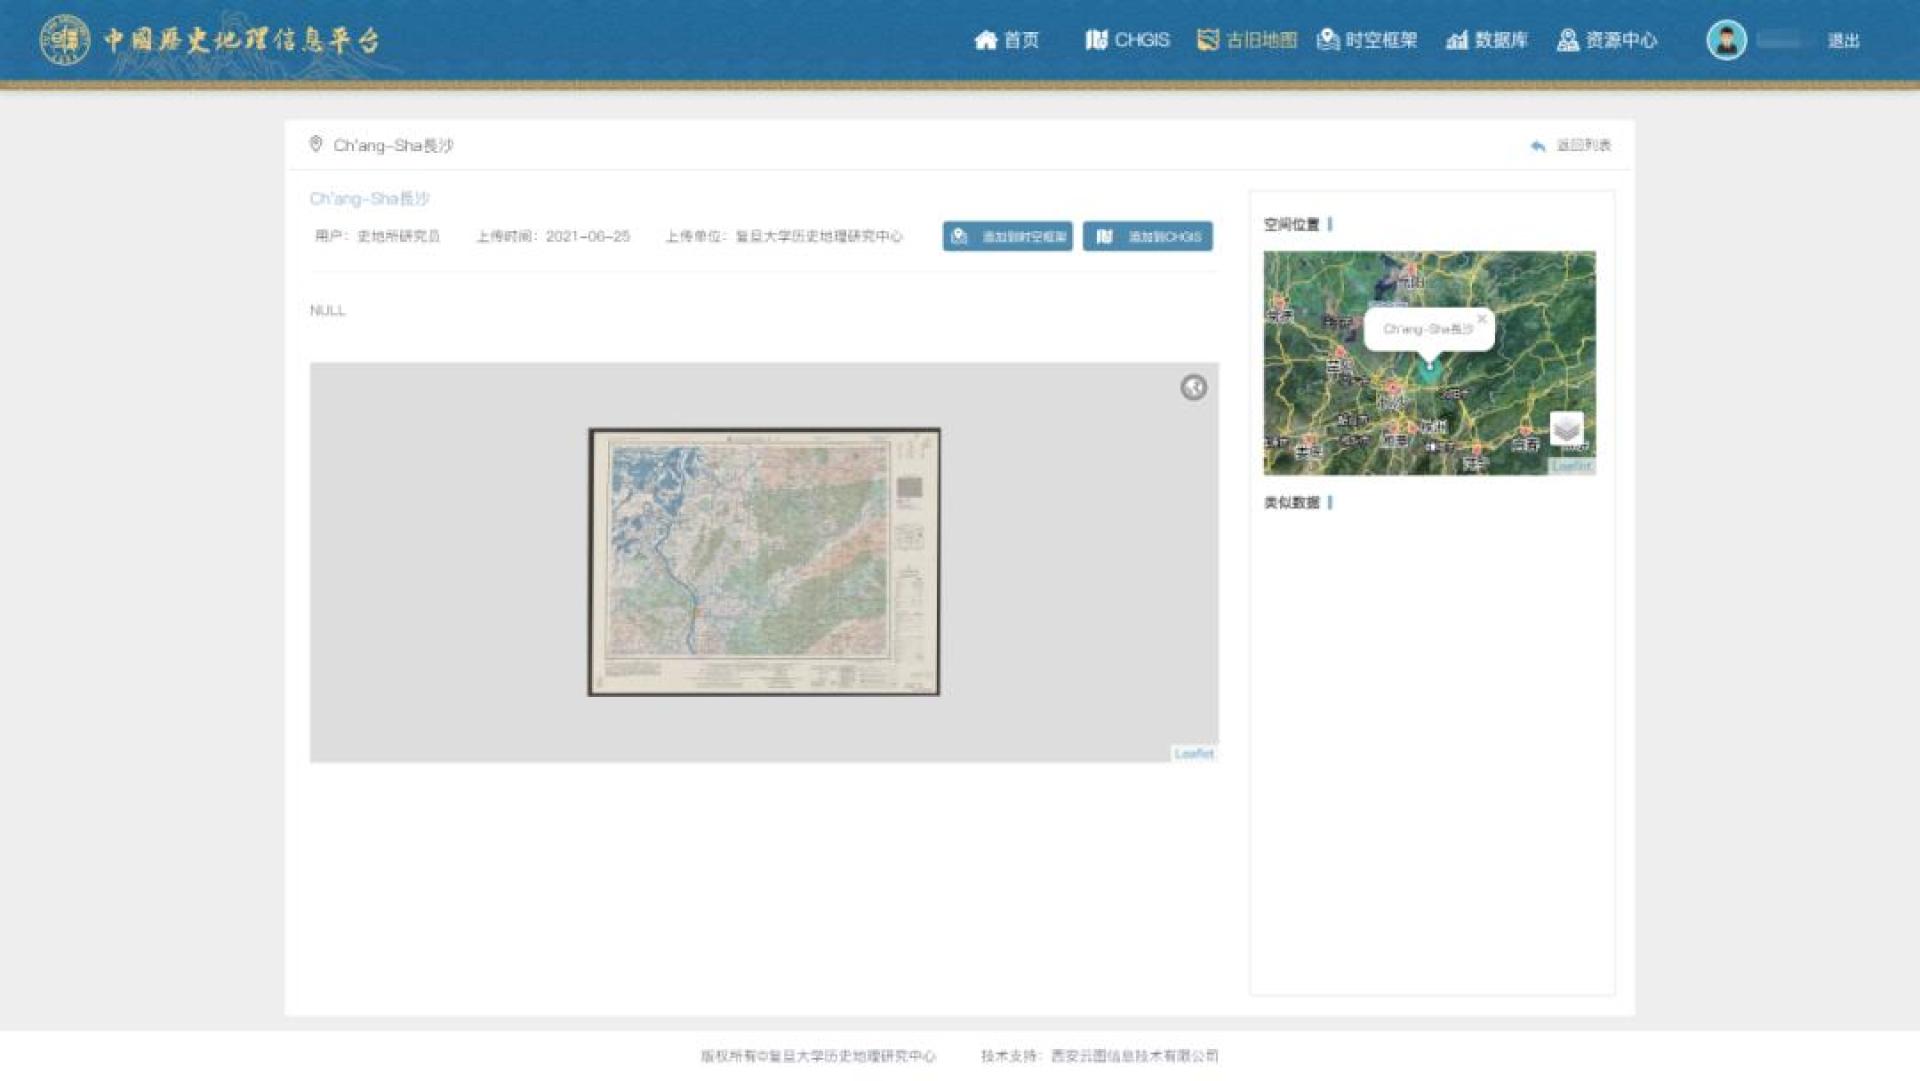
Task: Open 古旧地图 old maps section
Action: pyautogui.click(x=1247, y=40)
